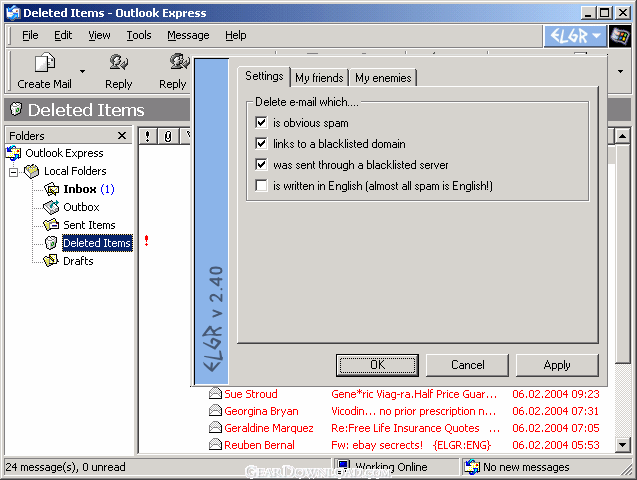Click '24 message(s), 0 unread' status text
This screenshot has width=637, height=480.
65,467
